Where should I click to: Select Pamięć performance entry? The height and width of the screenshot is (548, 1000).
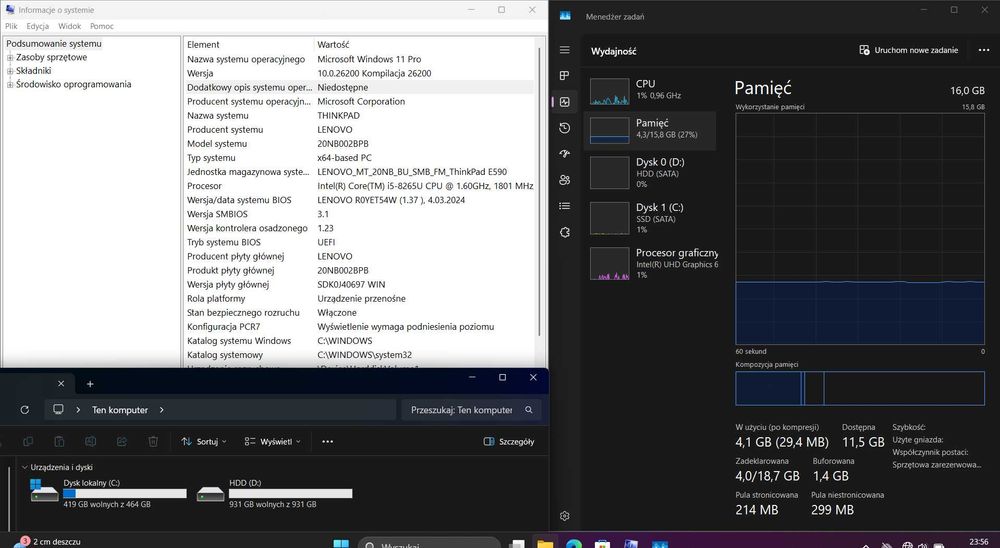651,130
